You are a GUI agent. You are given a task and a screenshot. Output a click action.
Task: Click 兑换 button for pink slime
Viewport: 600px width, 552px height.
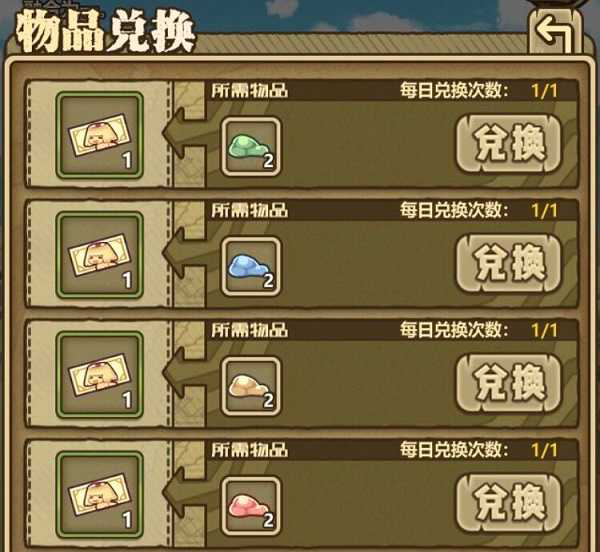point(509,503)
